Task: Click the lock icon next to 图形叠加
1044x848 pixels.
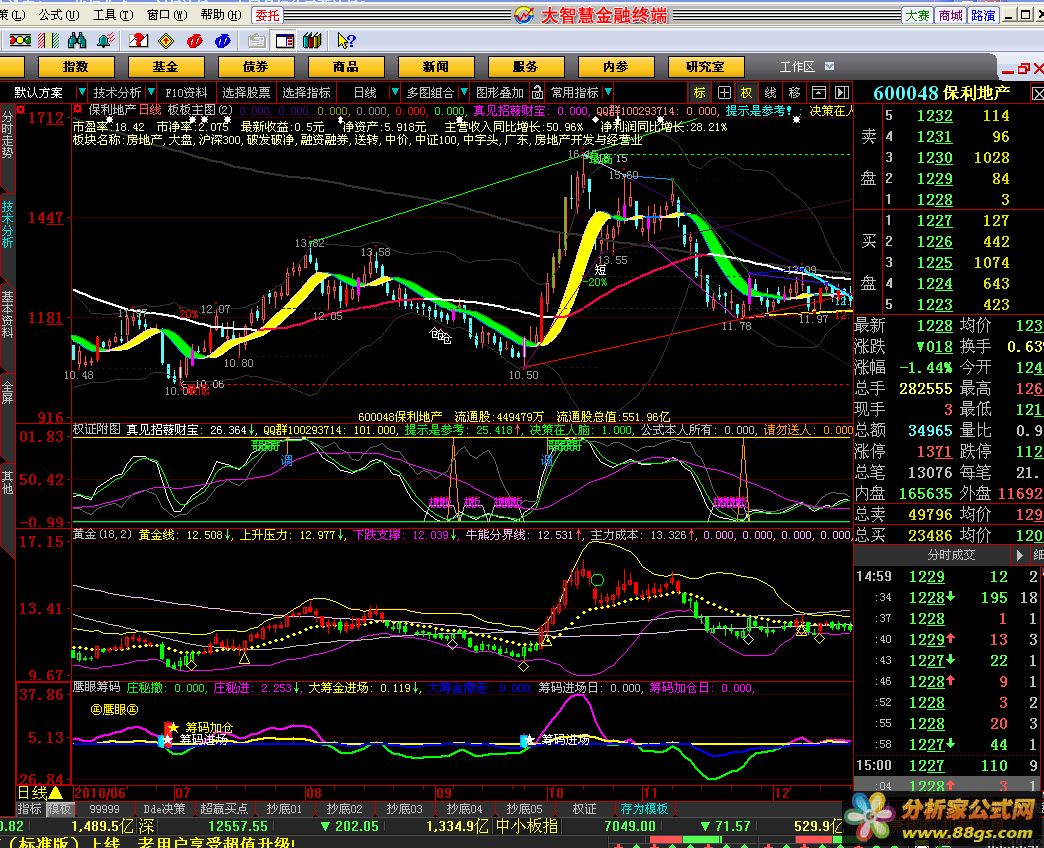Action: [537, 92]
